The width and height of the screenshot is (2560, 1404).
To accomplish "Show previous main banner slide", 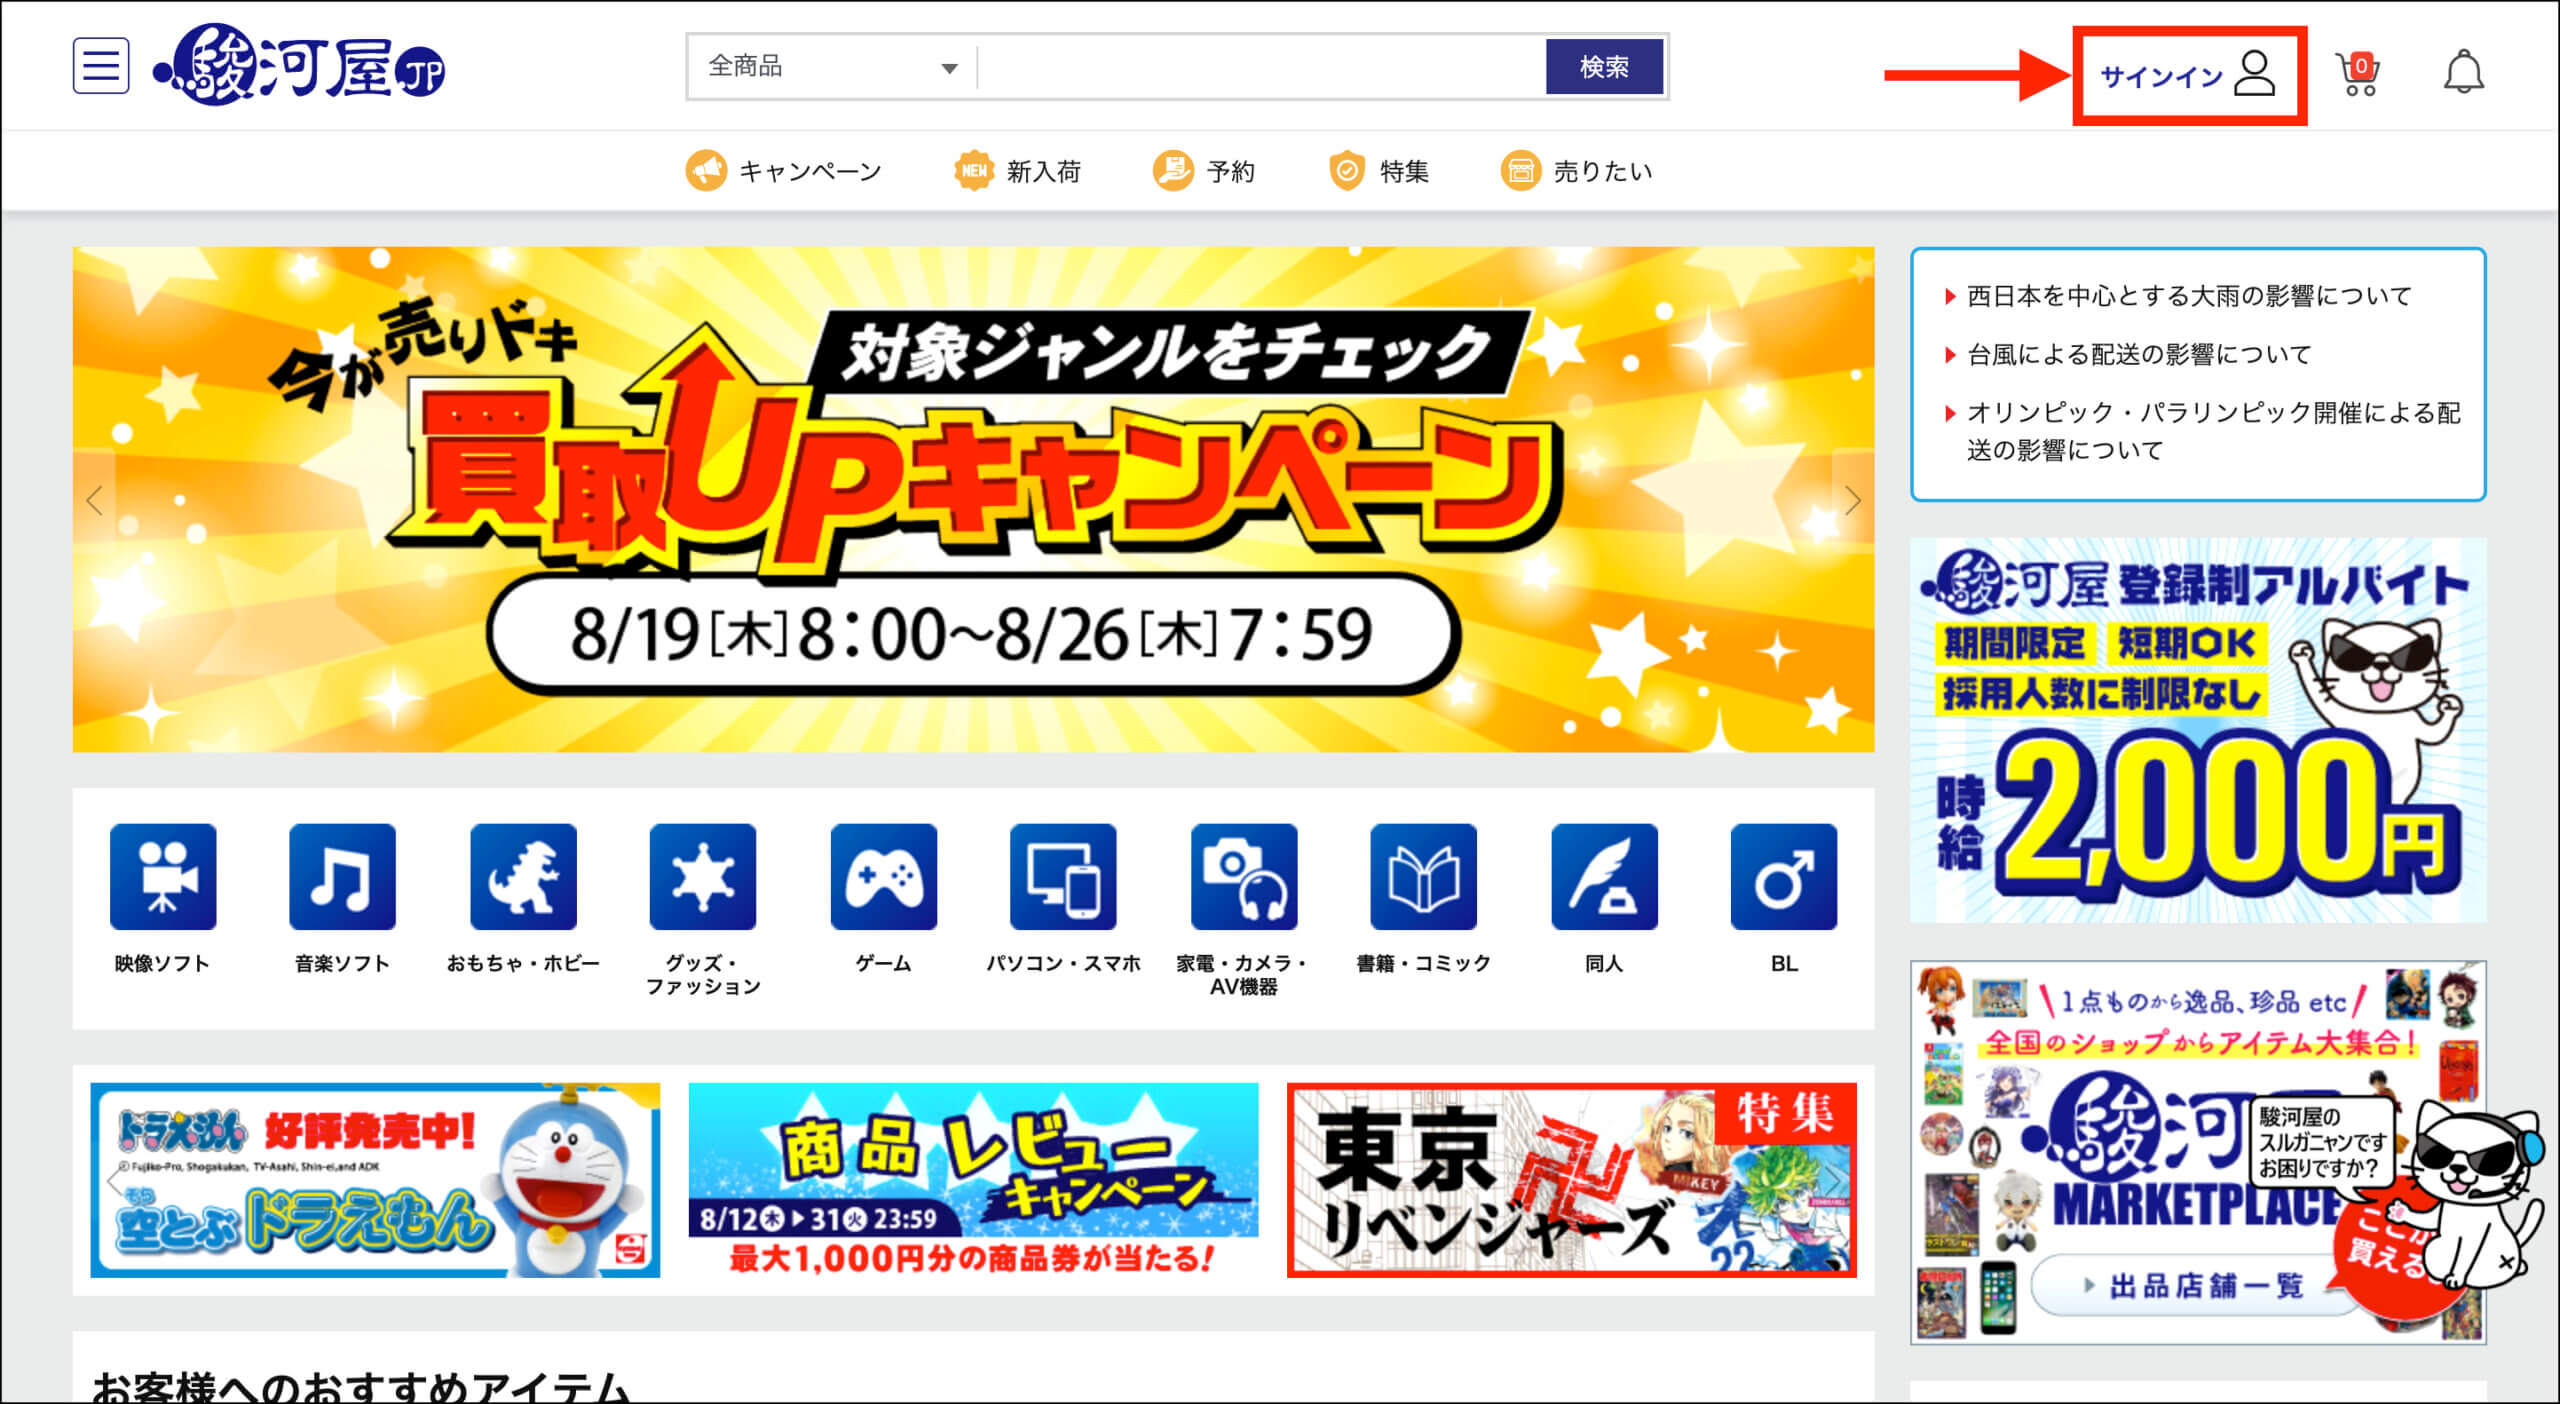I will pyautogui.click(x=95, y=500).
